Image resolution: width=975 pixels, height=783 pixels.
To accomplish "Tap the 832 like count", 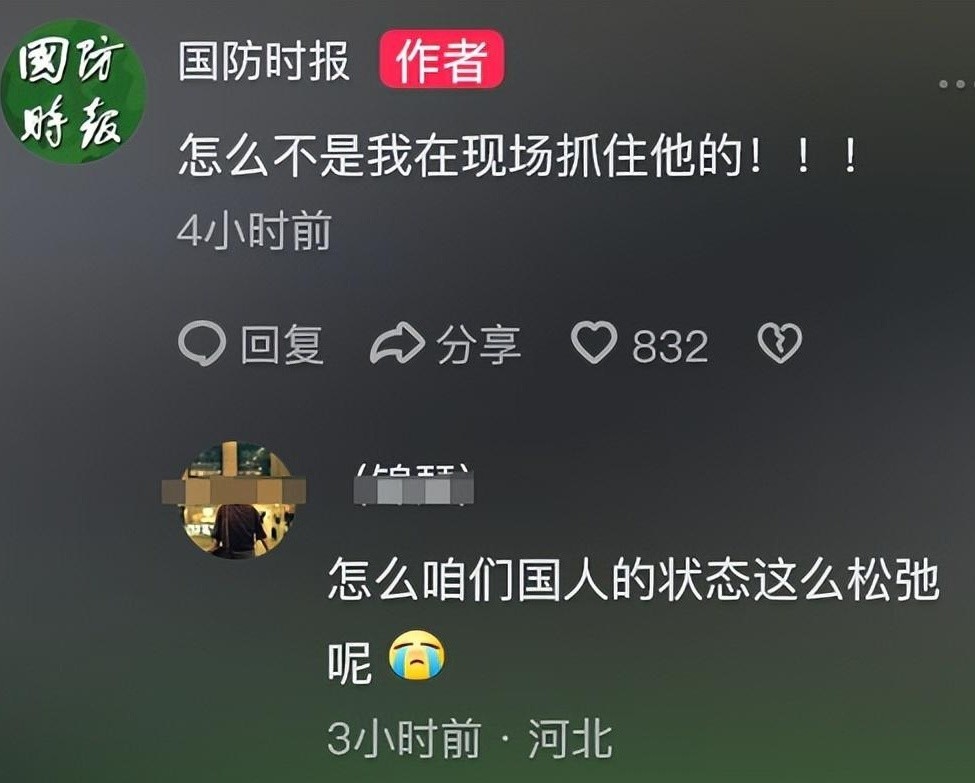I will click(670, 346).
